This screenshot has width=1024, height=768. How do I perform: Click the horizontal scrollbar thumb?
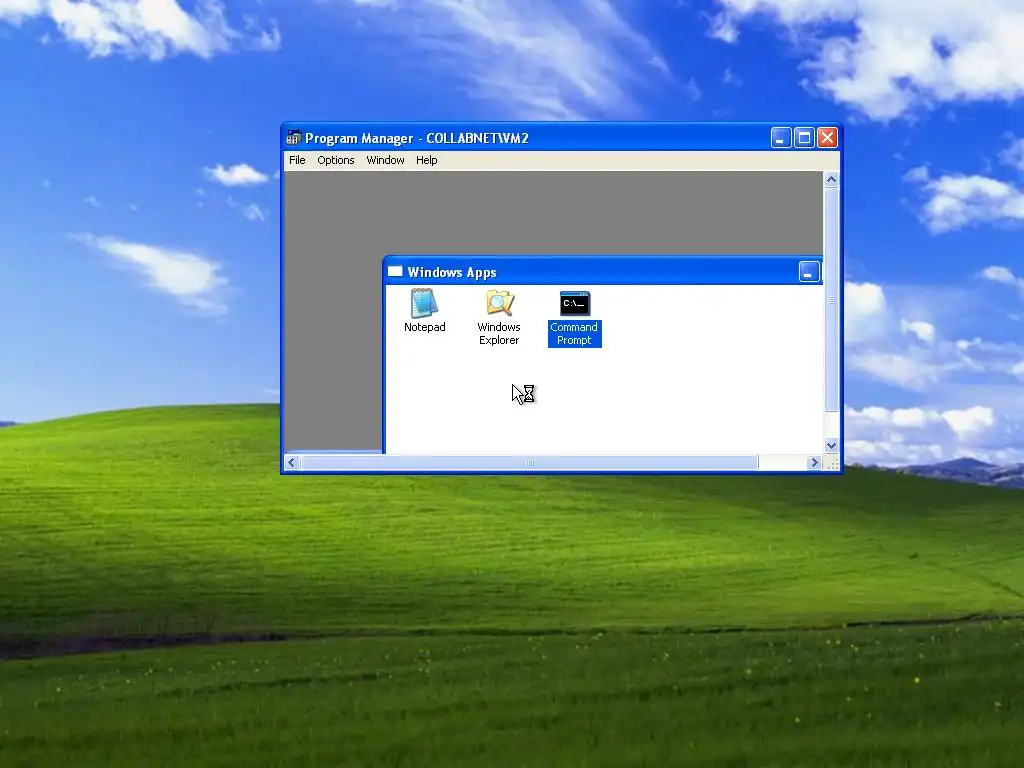click(x=530, y=462)
